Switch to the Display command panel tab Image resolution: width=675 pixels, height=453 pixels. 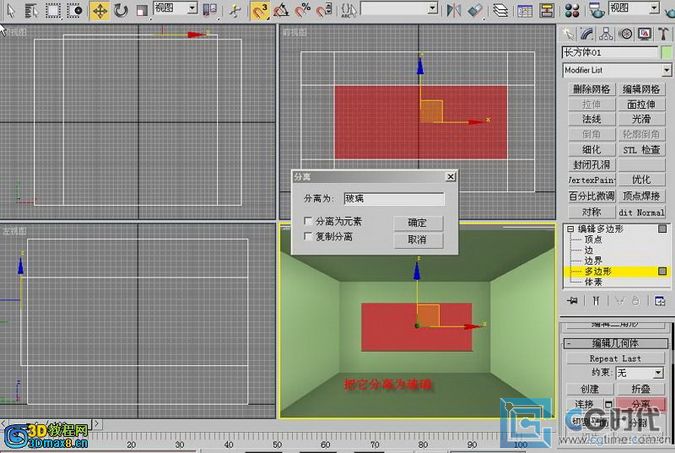point(644,34)
